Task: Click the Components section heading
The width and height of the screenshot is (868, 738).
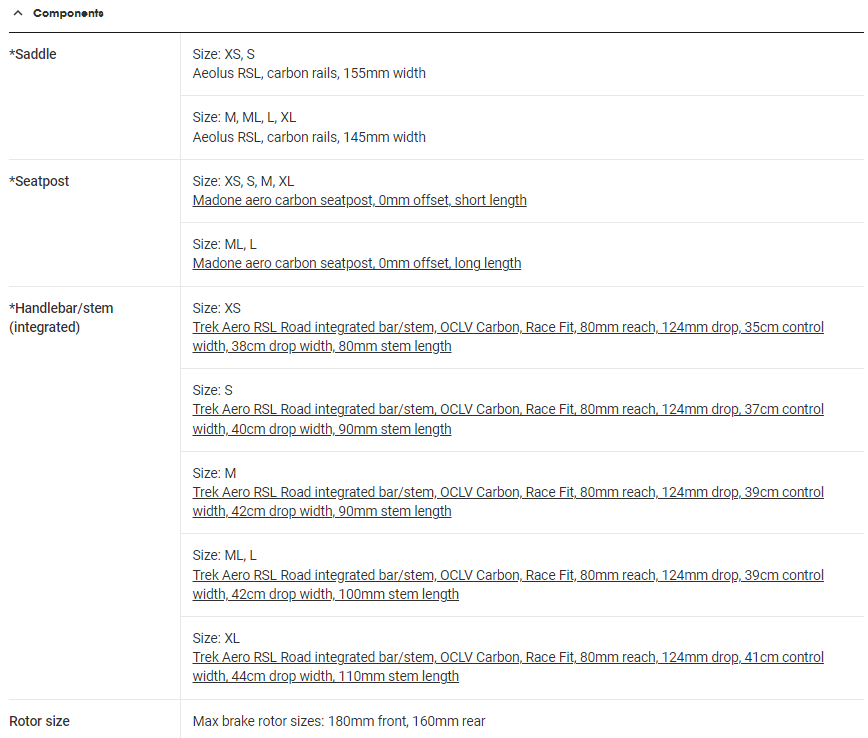Action: (x=67, y=14)
